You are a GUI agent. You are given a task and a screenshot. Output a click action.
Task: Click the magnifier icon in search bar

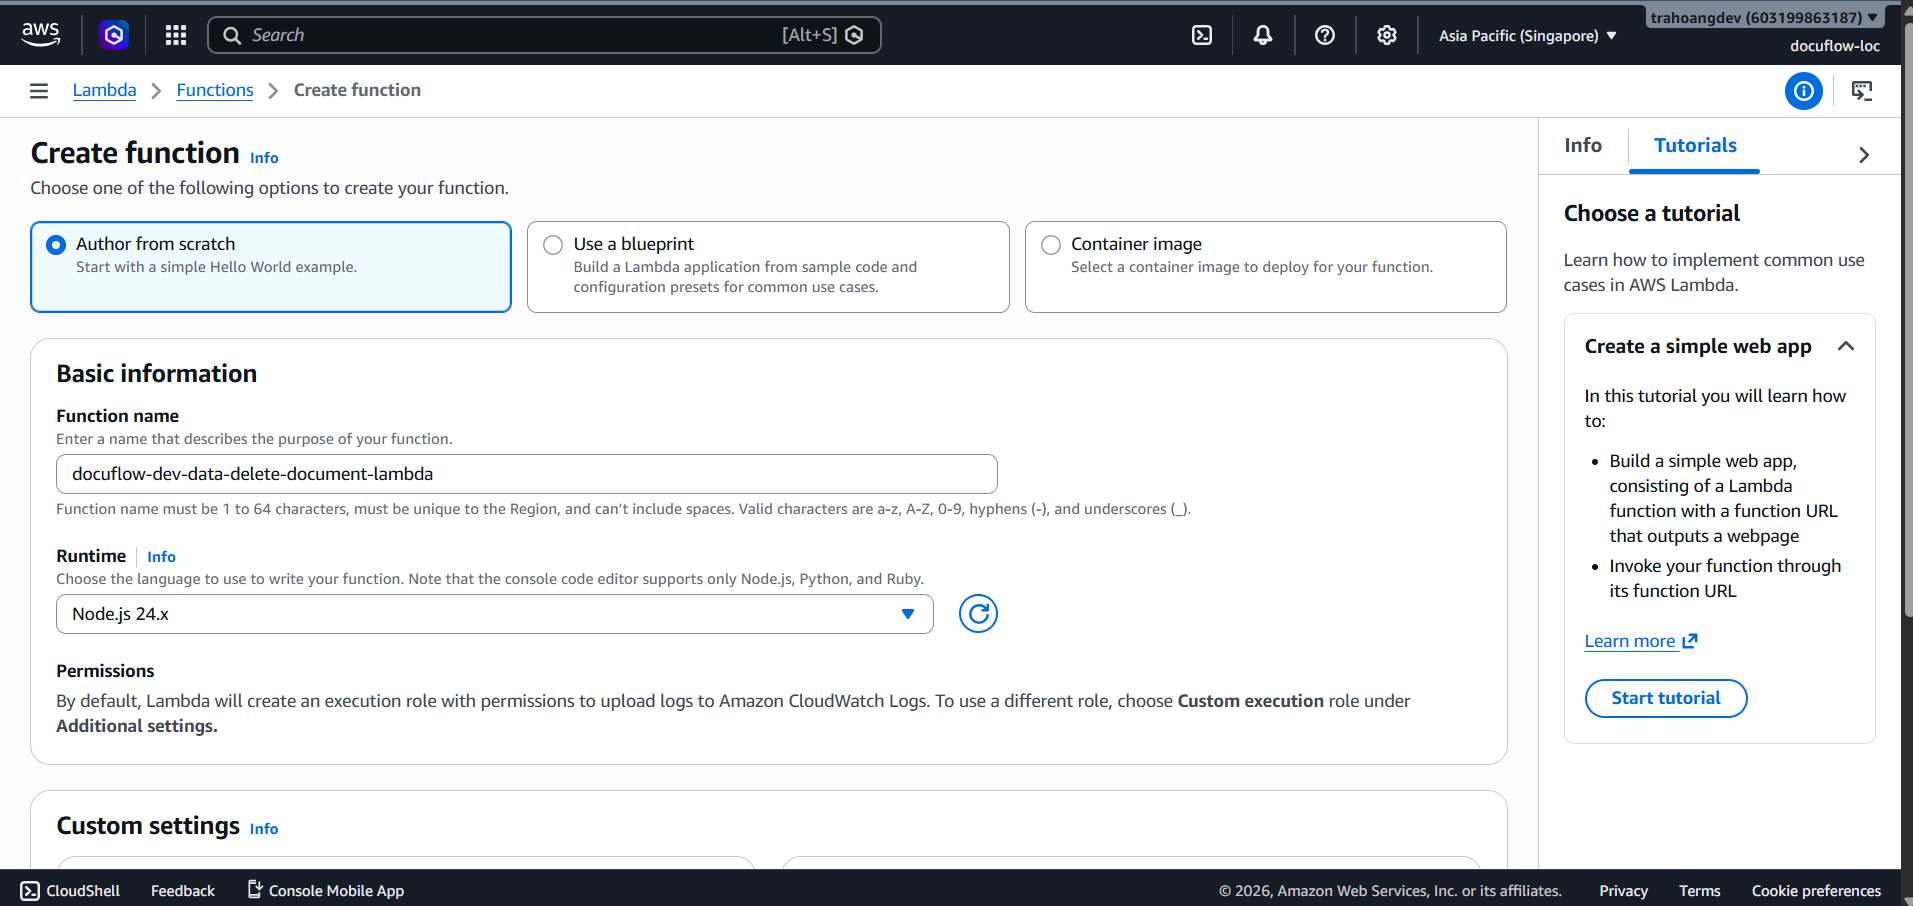click(x=232, y=35)
